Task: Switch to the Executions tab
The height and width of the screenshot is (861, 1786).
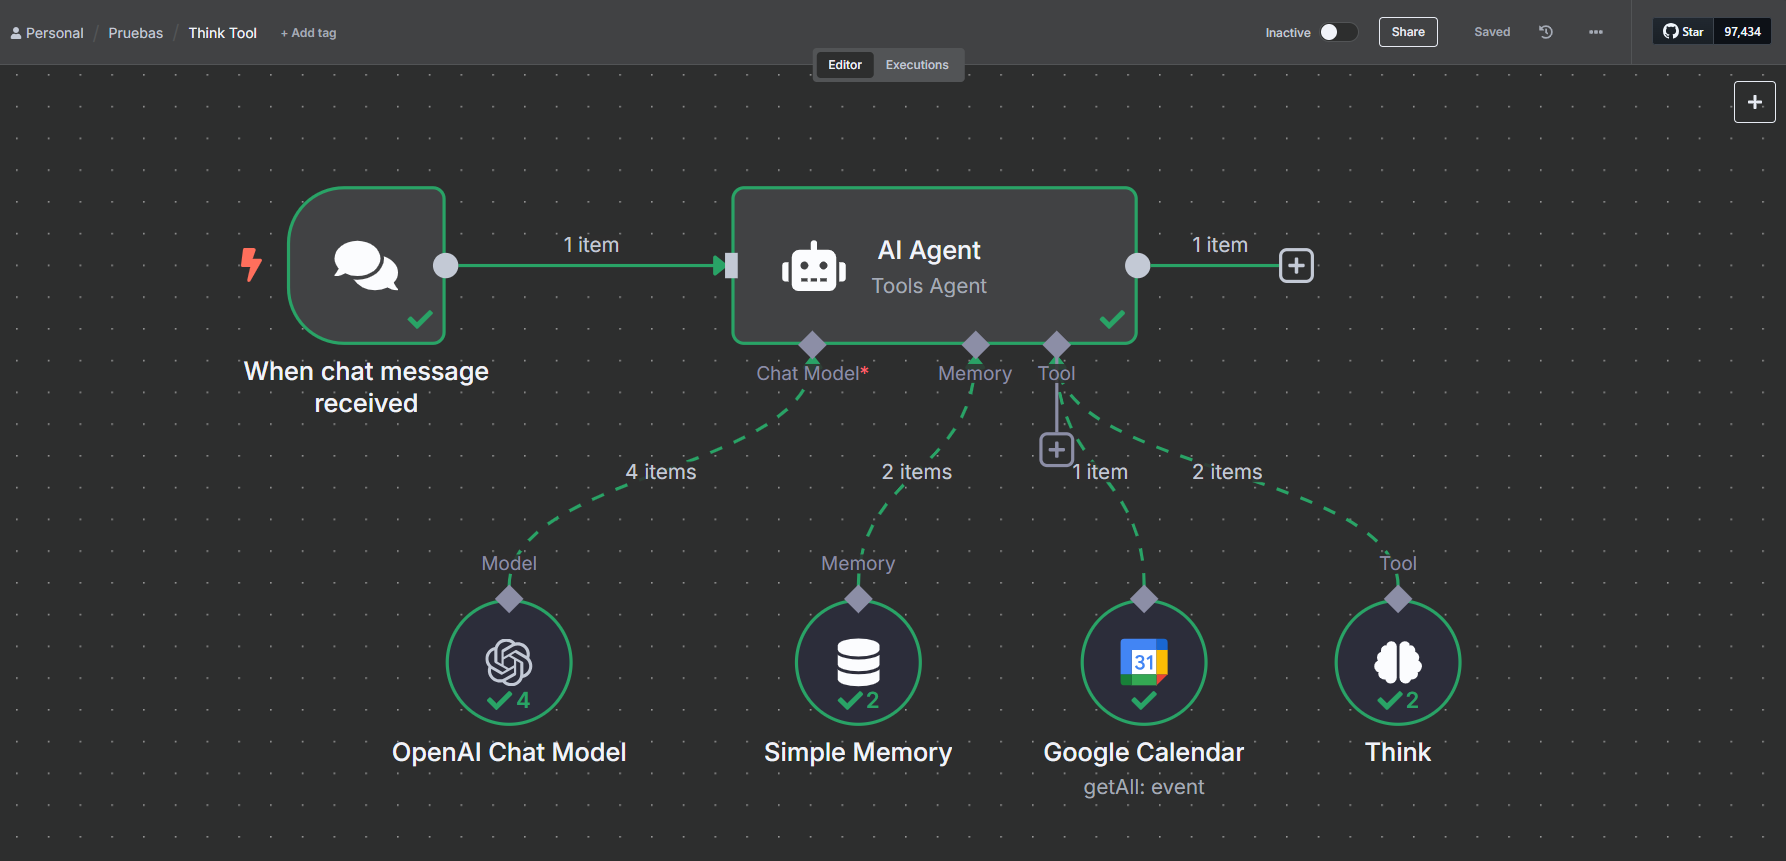Action: pyautogui.click(x=917, y=65)
